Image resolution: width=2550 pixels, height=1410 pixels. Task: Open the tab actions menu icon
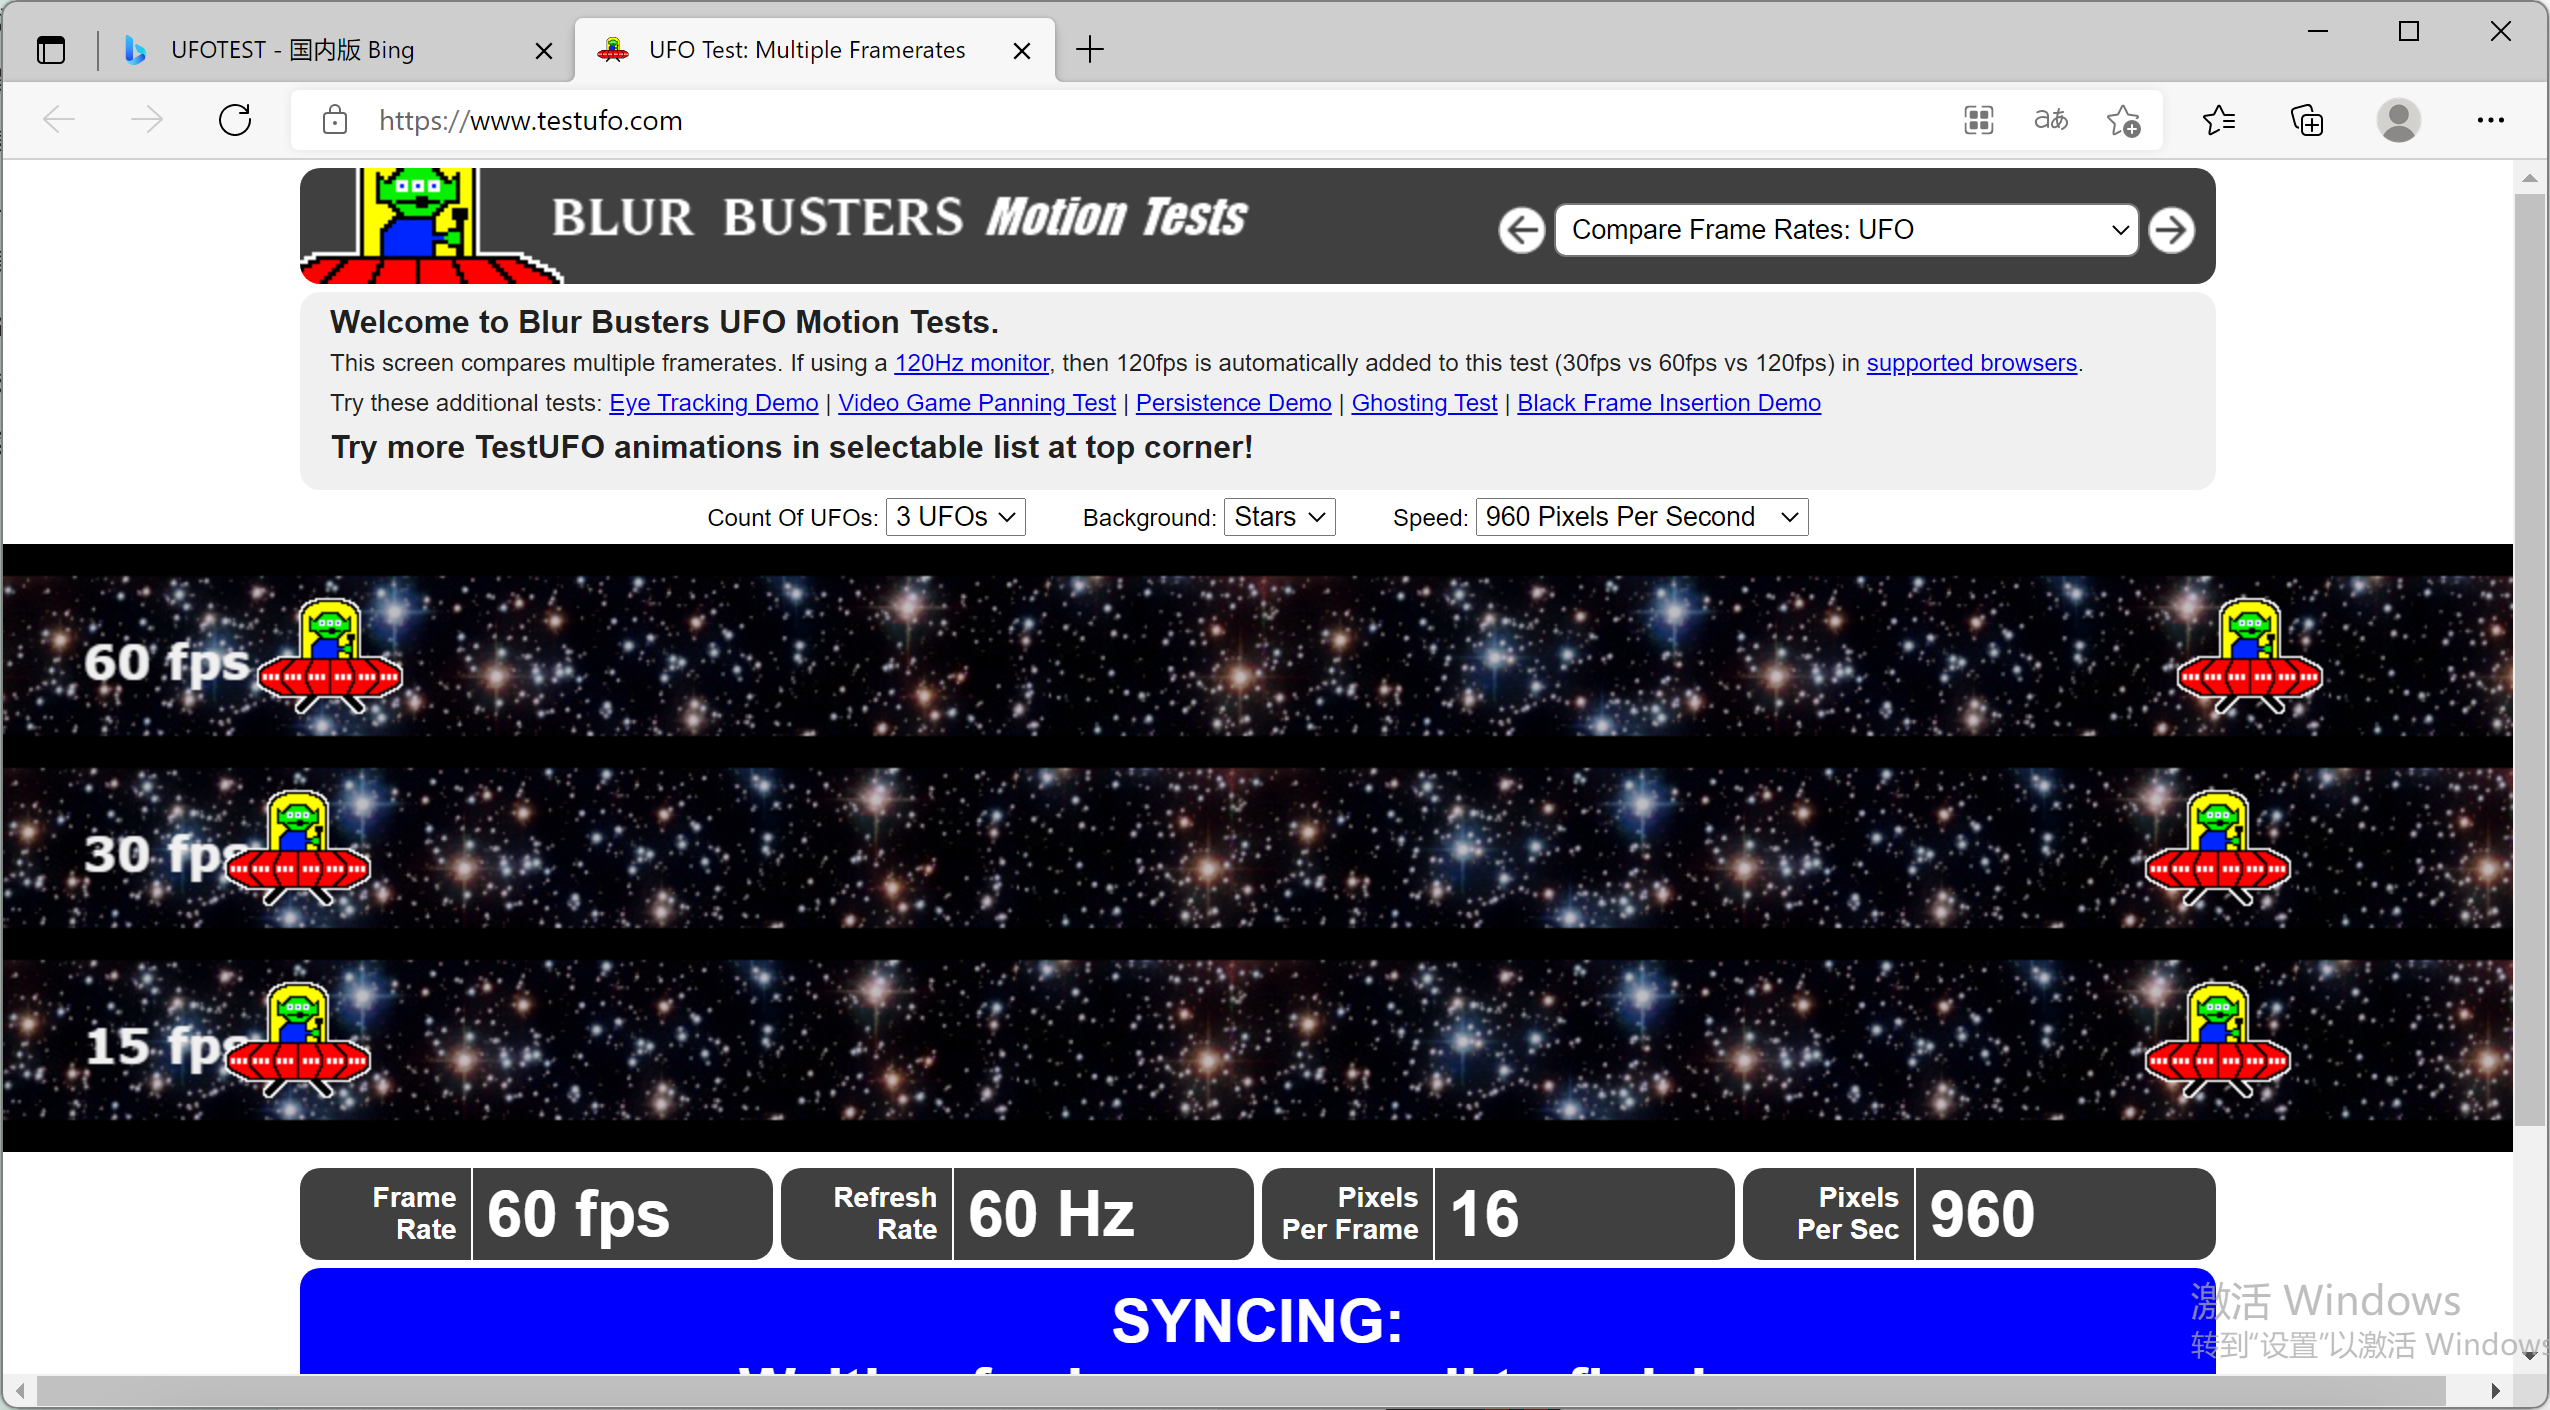point(51,49)
